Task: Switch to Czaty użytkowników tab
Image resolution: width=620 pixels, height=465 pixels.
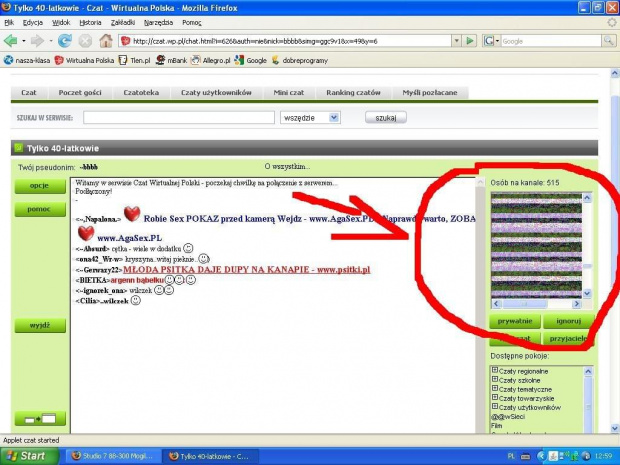Action: tap(216, 93)
